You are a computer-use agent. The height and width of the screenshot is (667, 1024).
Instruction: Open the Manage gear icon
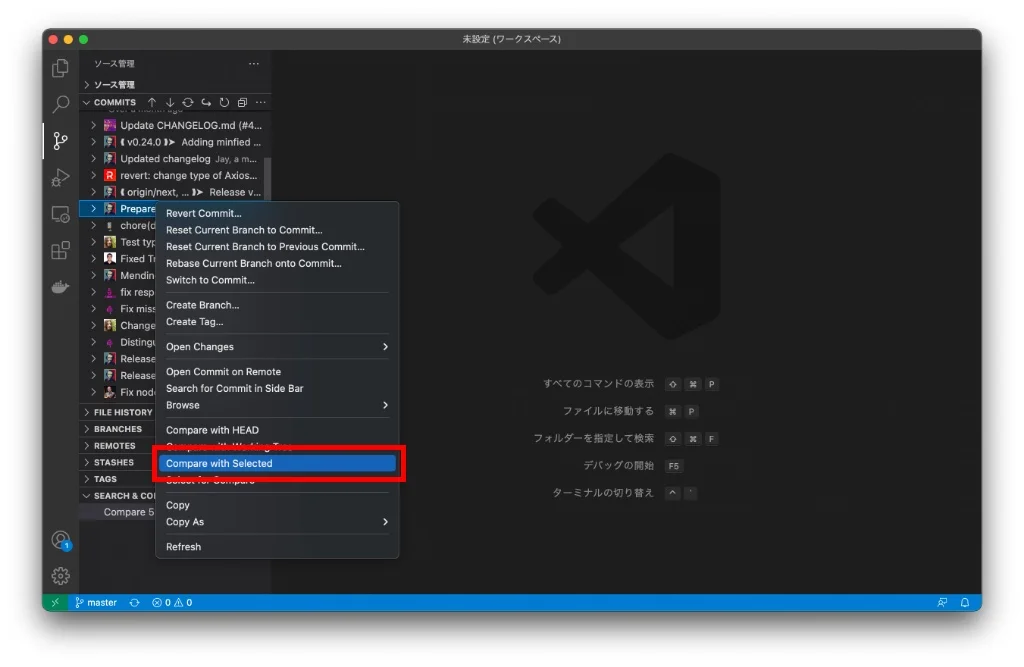pyautogui.click(x=60, y=576)
